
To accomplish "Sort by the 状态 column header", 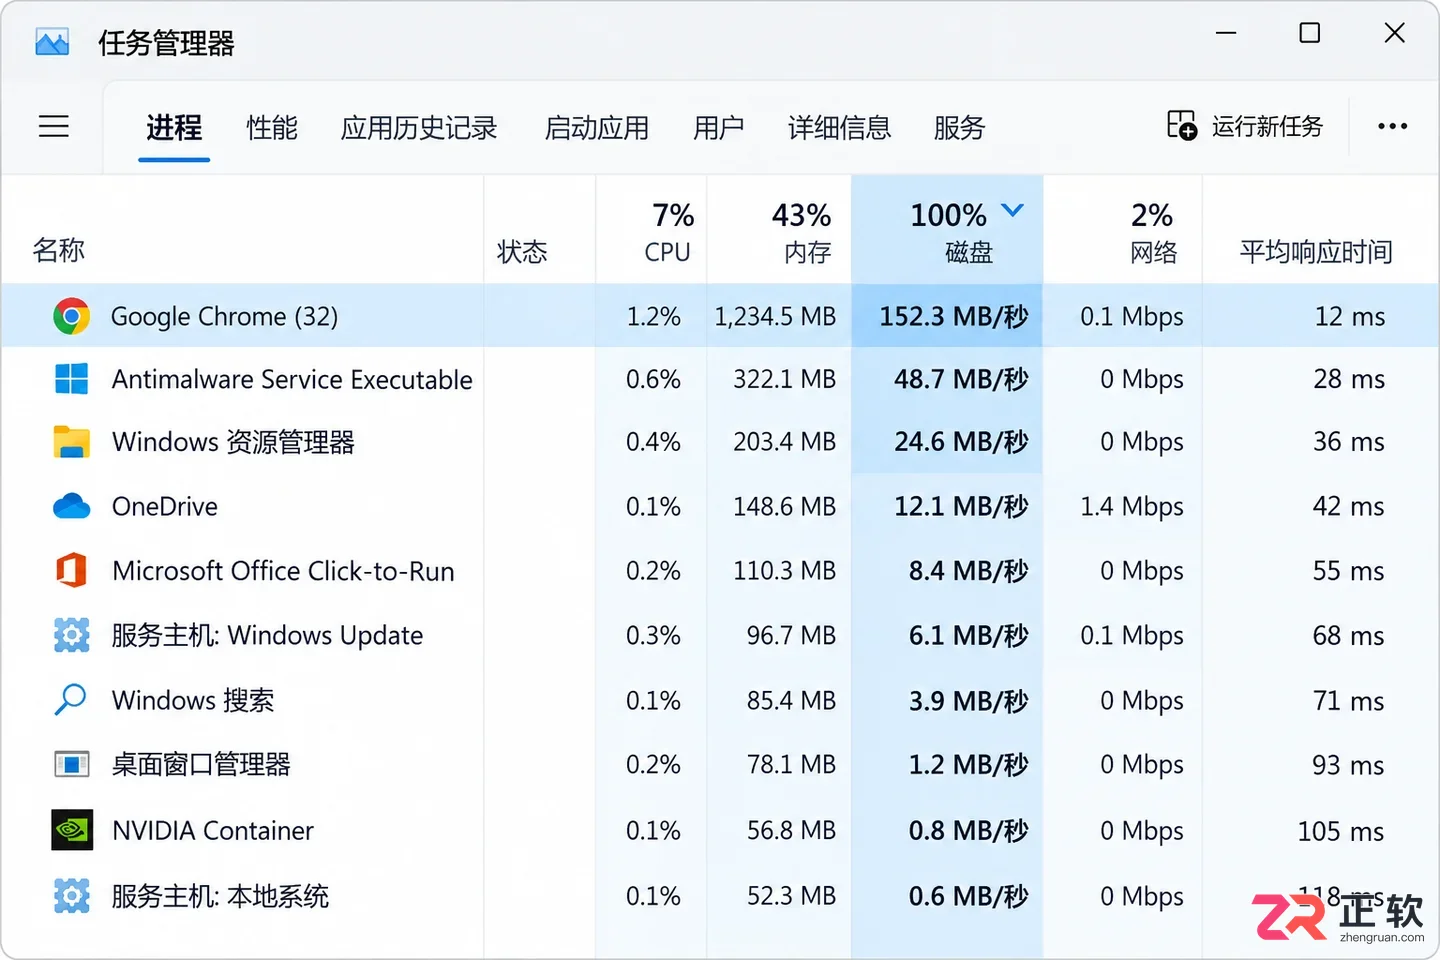I will point(522,251).
